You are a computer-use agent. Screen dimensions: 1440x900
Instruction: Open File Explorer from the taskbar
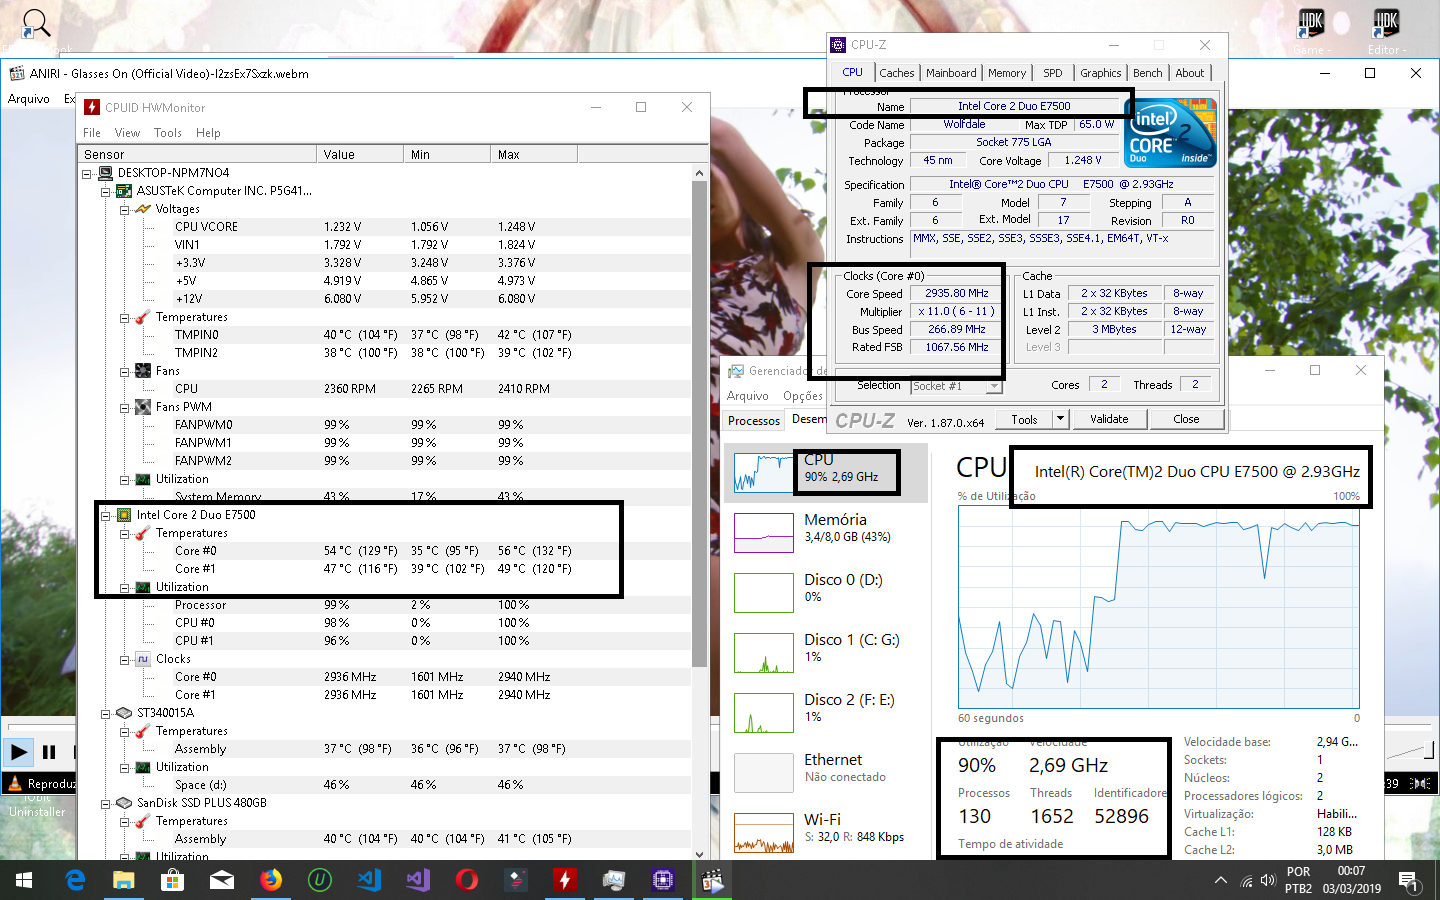[x=124, y=880]
